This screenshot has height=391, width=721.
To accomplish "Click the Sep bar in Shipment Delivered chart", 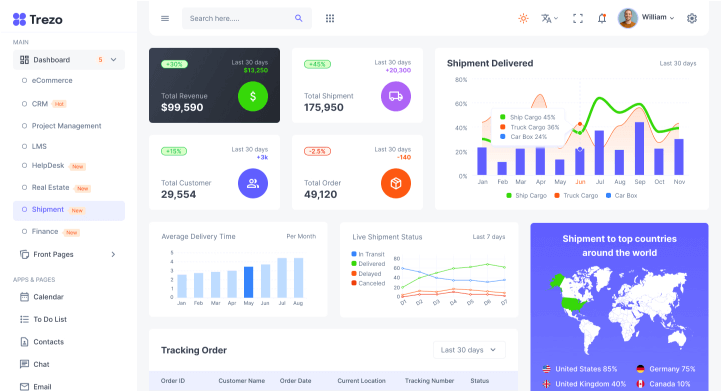I will pos(639,148).
